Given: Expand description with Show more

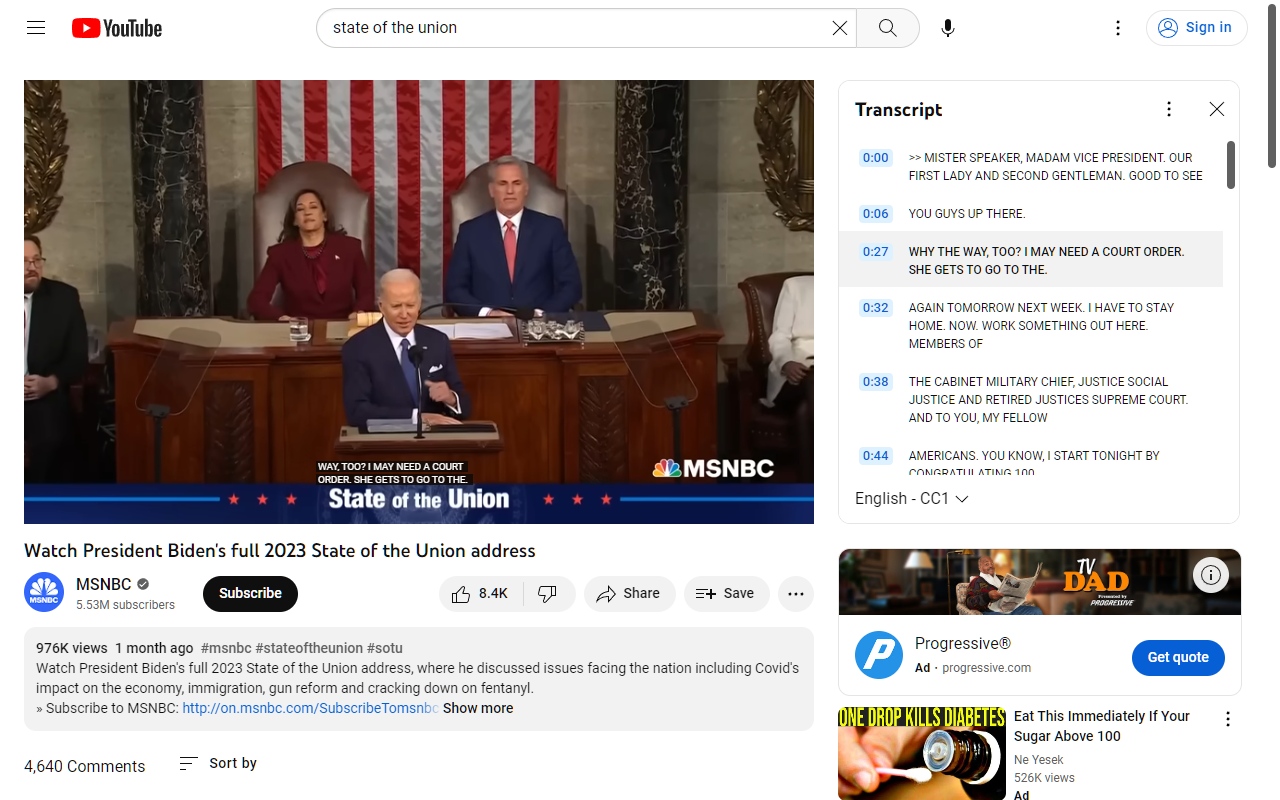Looking at the screenshot, I should [x=478, y=708].
